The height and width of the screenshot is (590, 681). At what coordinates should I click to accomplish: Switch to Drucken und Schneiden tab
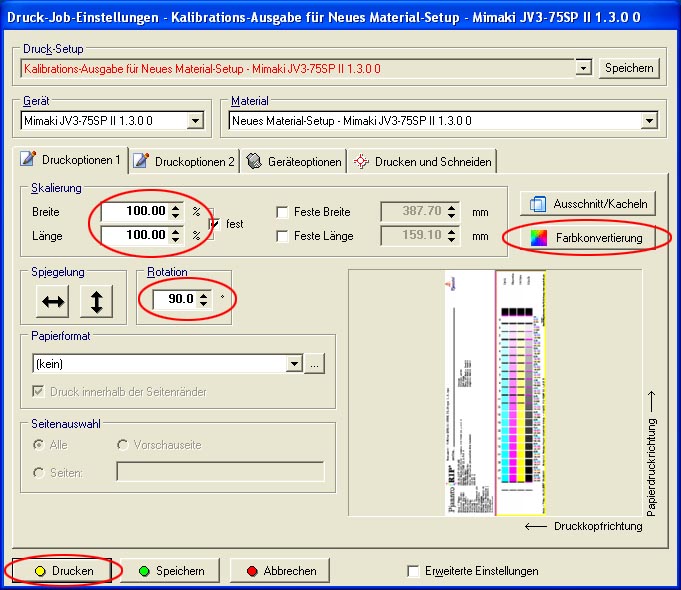tap(422, 161)
